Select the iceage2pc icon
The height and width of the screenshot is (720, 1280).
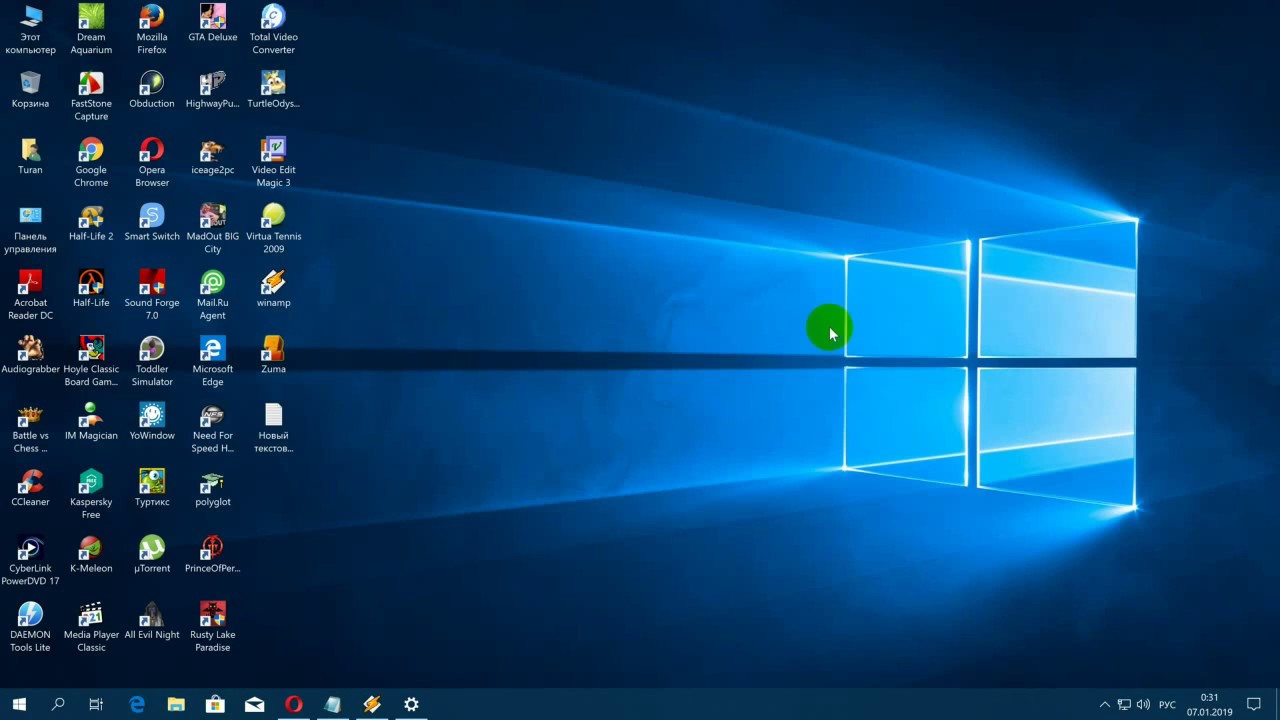coord(213,156)
